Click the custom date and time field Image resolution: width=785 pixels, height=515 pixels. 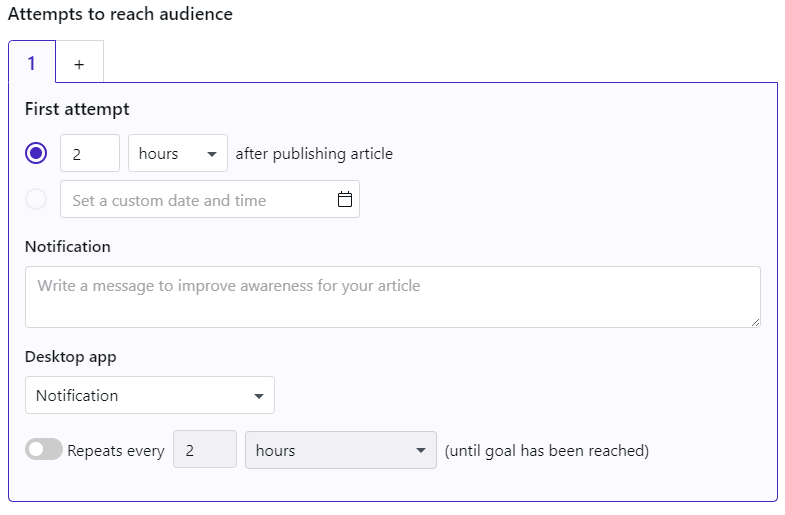point(210,199)
